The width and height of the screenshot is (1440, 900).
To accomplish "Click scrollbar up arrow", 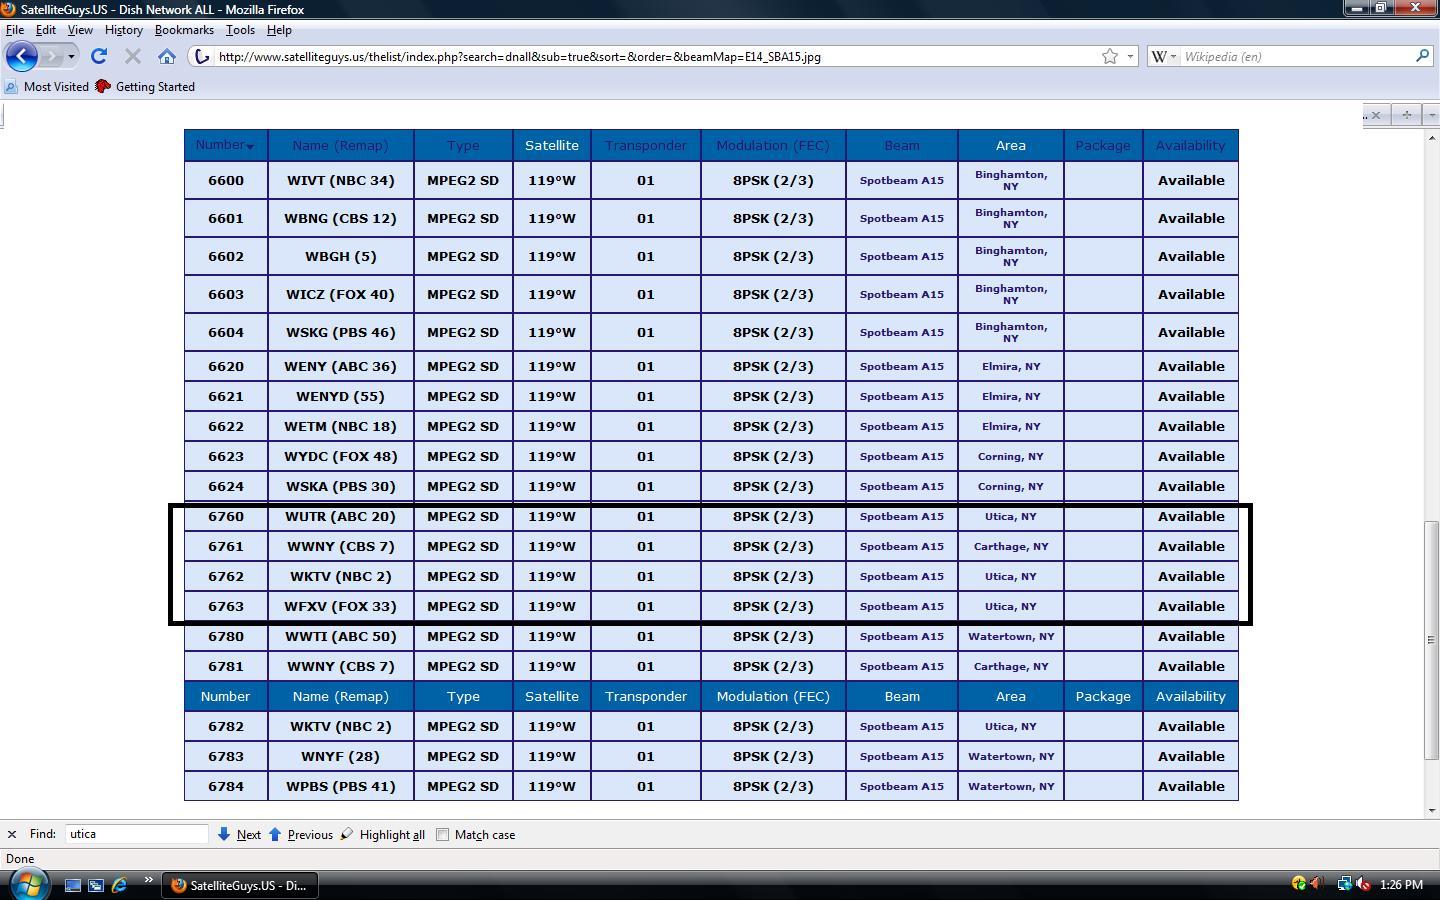I will pyautogui.click(x=1431, y=136).
